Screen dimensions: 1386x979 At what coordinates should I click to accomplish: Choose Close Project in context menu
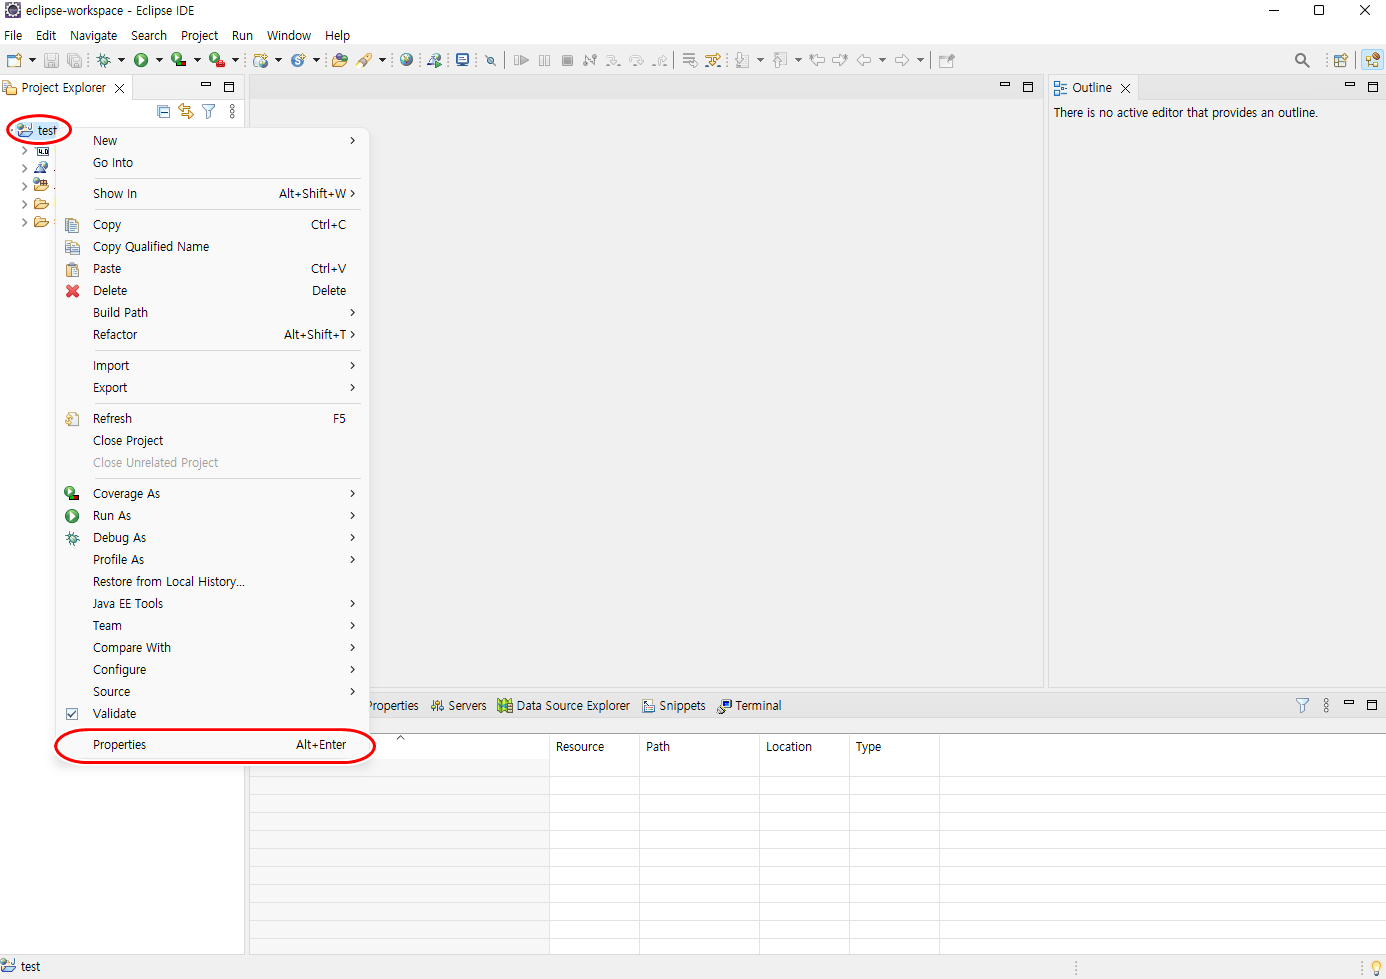coord(213,441)
